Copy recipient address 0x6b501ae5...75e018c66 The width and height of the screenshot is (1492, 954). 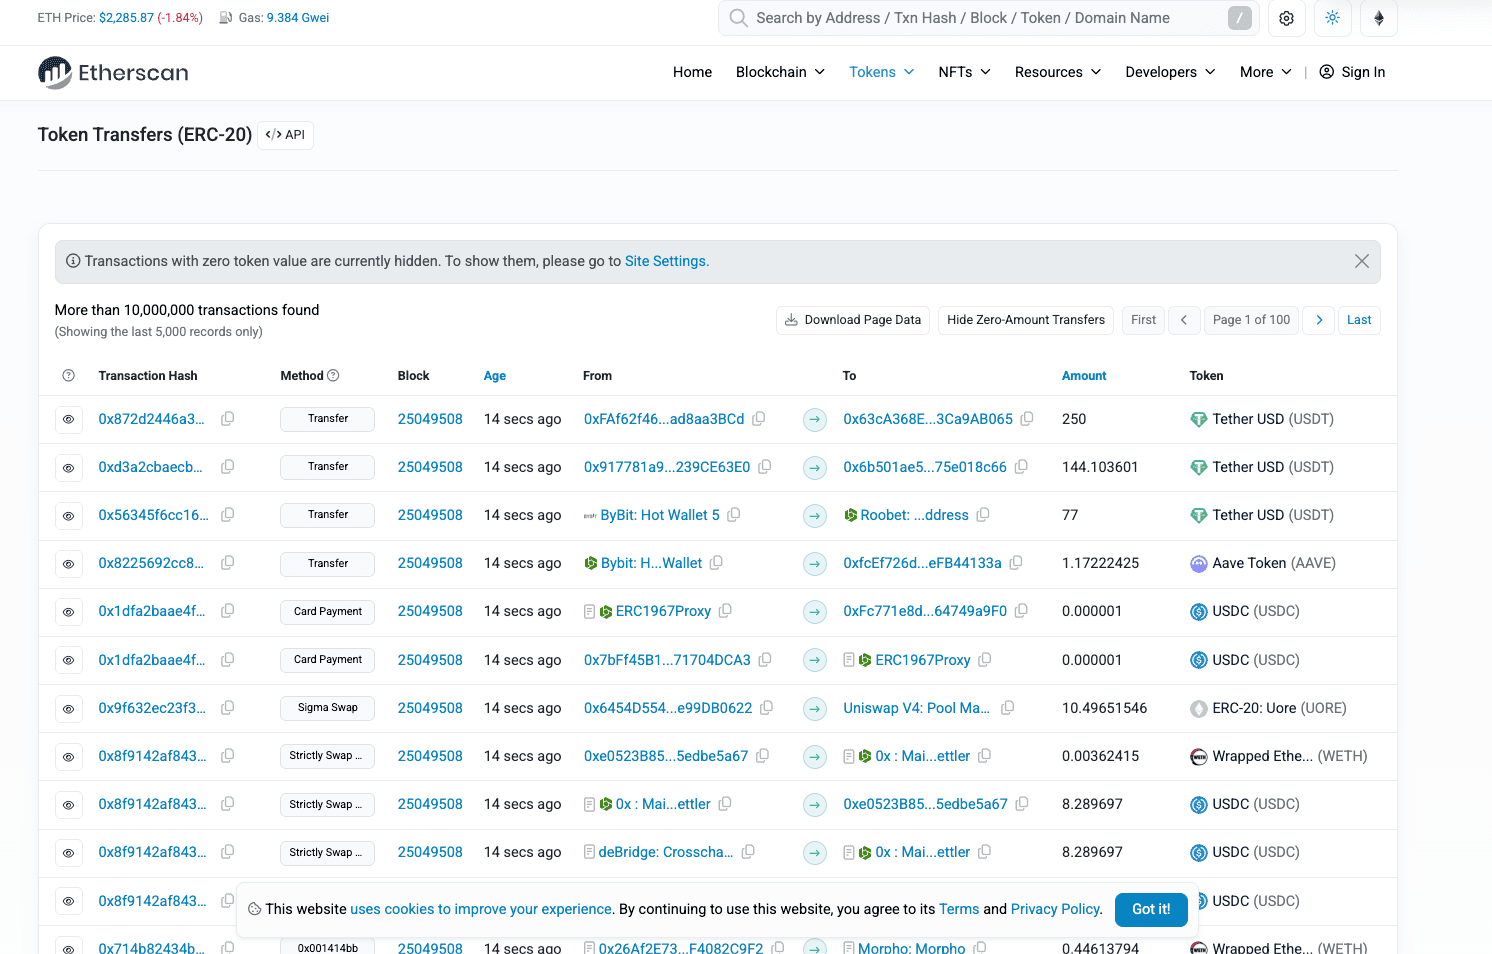pyautogui.click(x=1021, y=467)
